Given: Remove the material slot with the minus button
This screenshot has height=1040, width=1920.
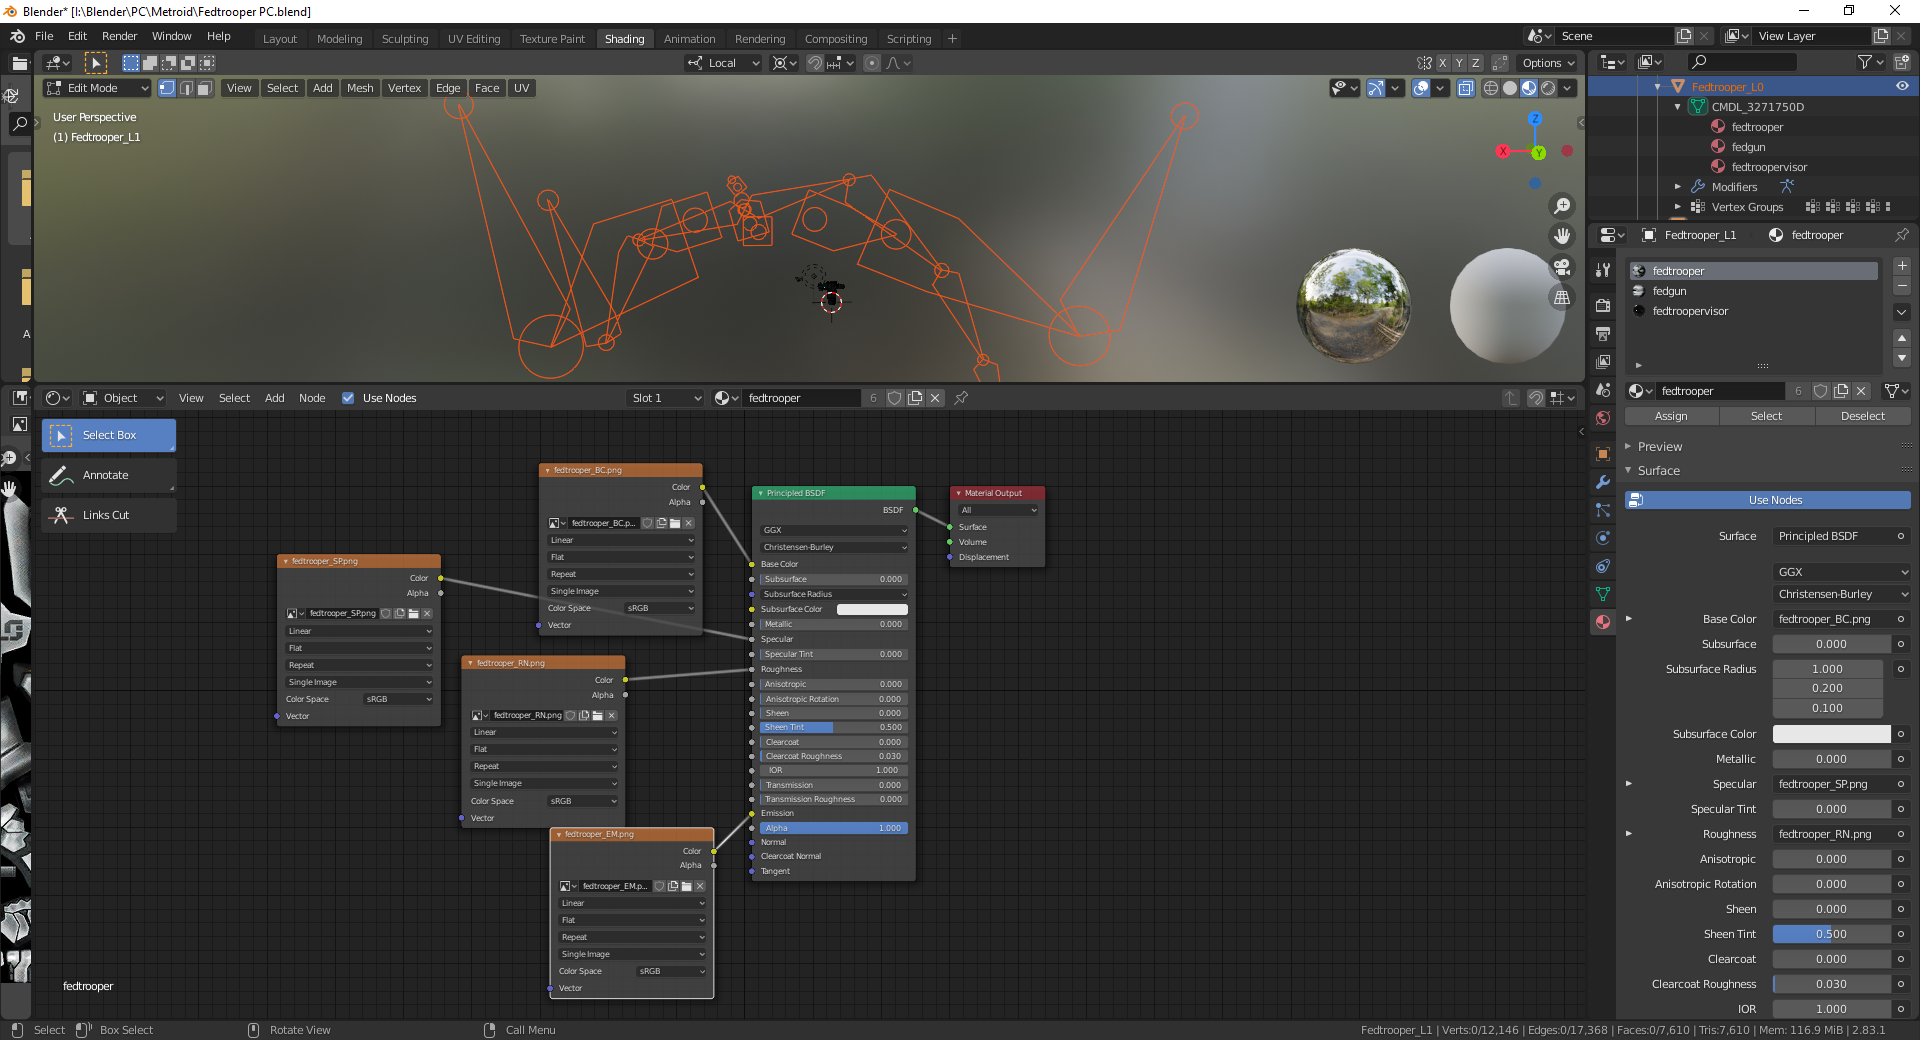Looking at the screenshot, I should coord(1902,287).
